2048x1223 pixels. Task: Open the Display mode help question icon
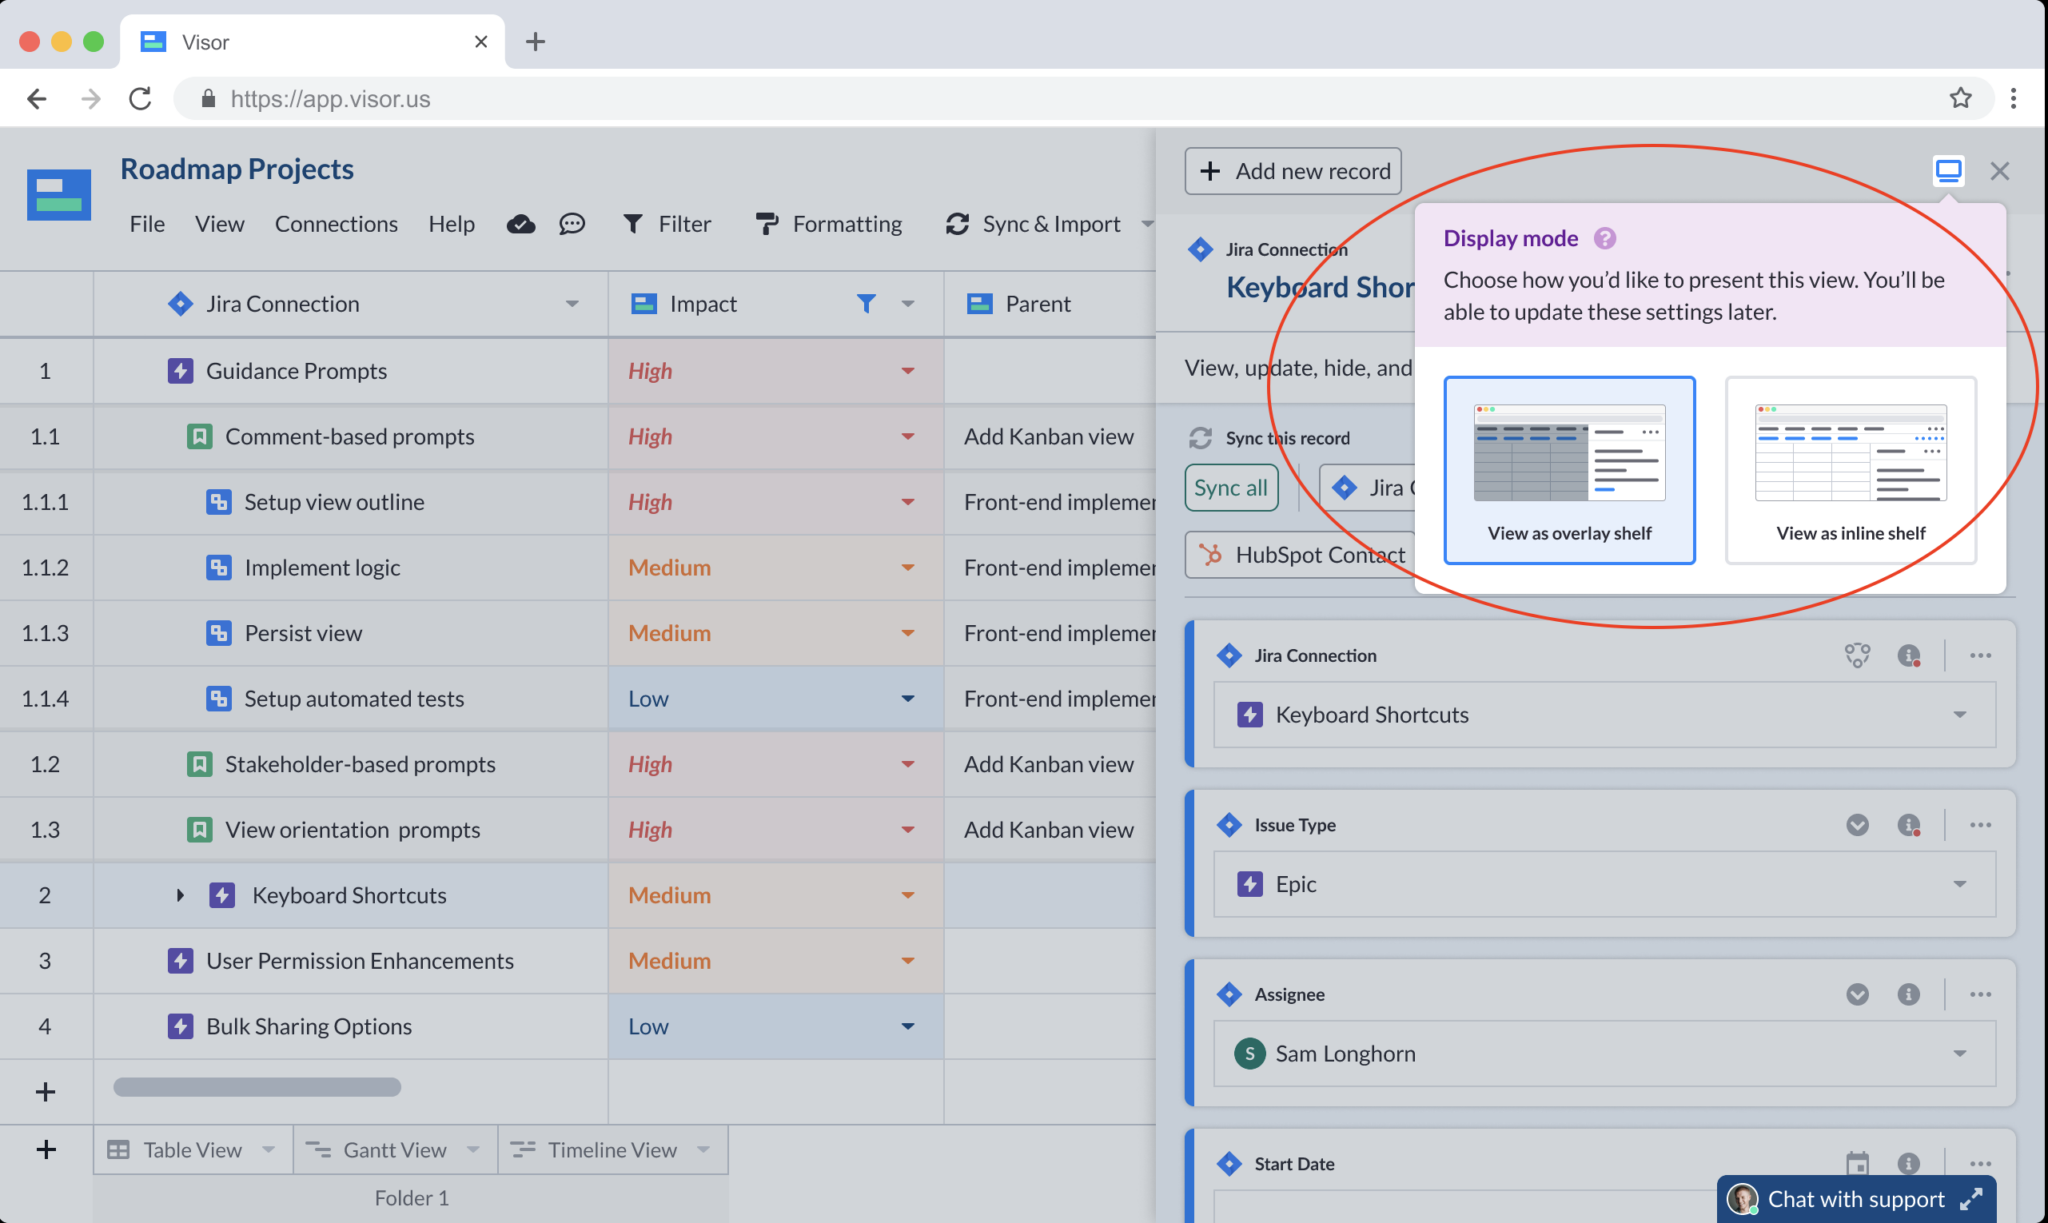pyautogui.click(x=1605, y=238)
